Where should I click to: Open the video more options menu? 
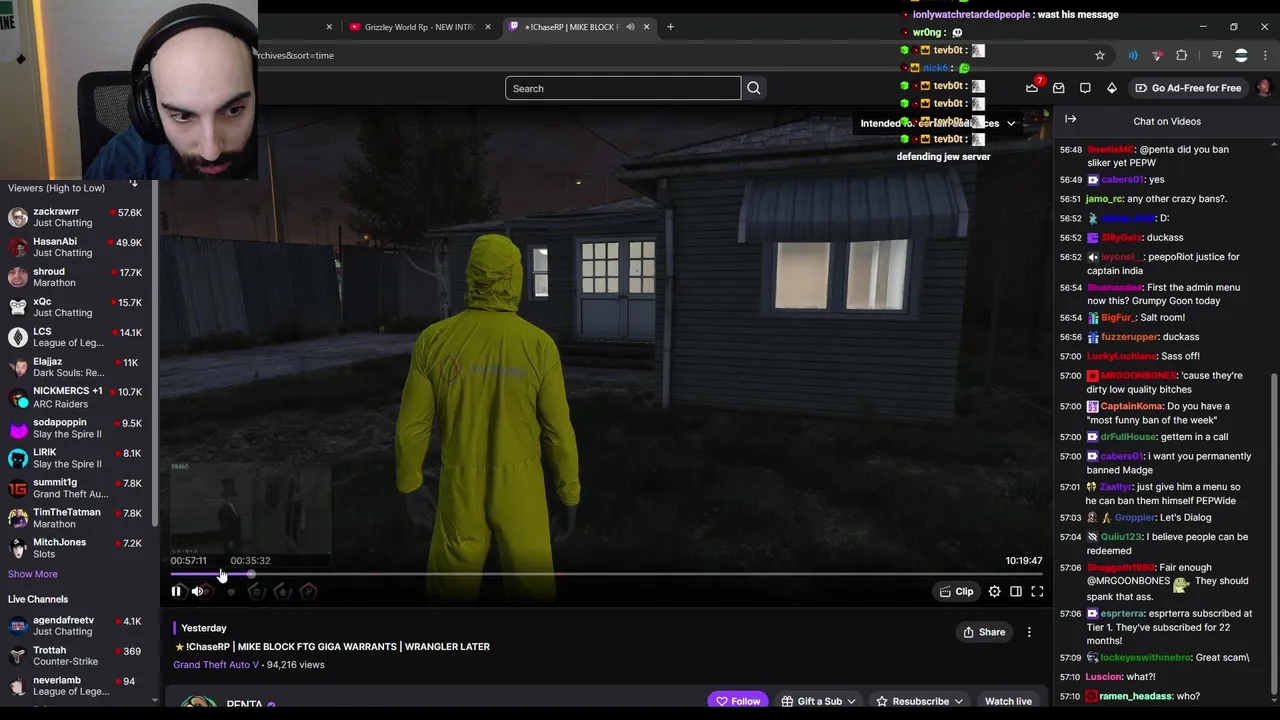pyautogui.click(x=1029, y=632)
